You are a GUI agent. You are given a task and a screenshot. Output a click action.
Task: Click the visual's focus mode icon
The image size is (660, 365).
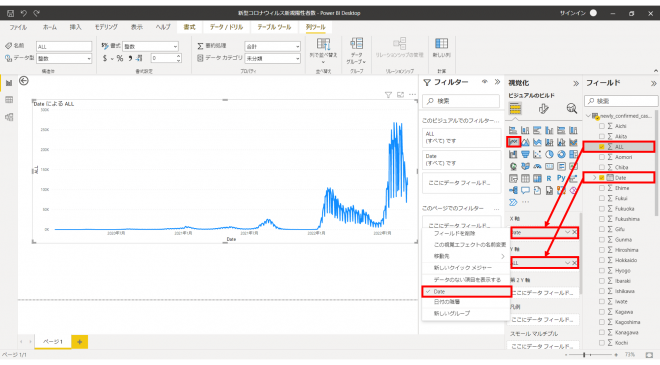[400, 95]
